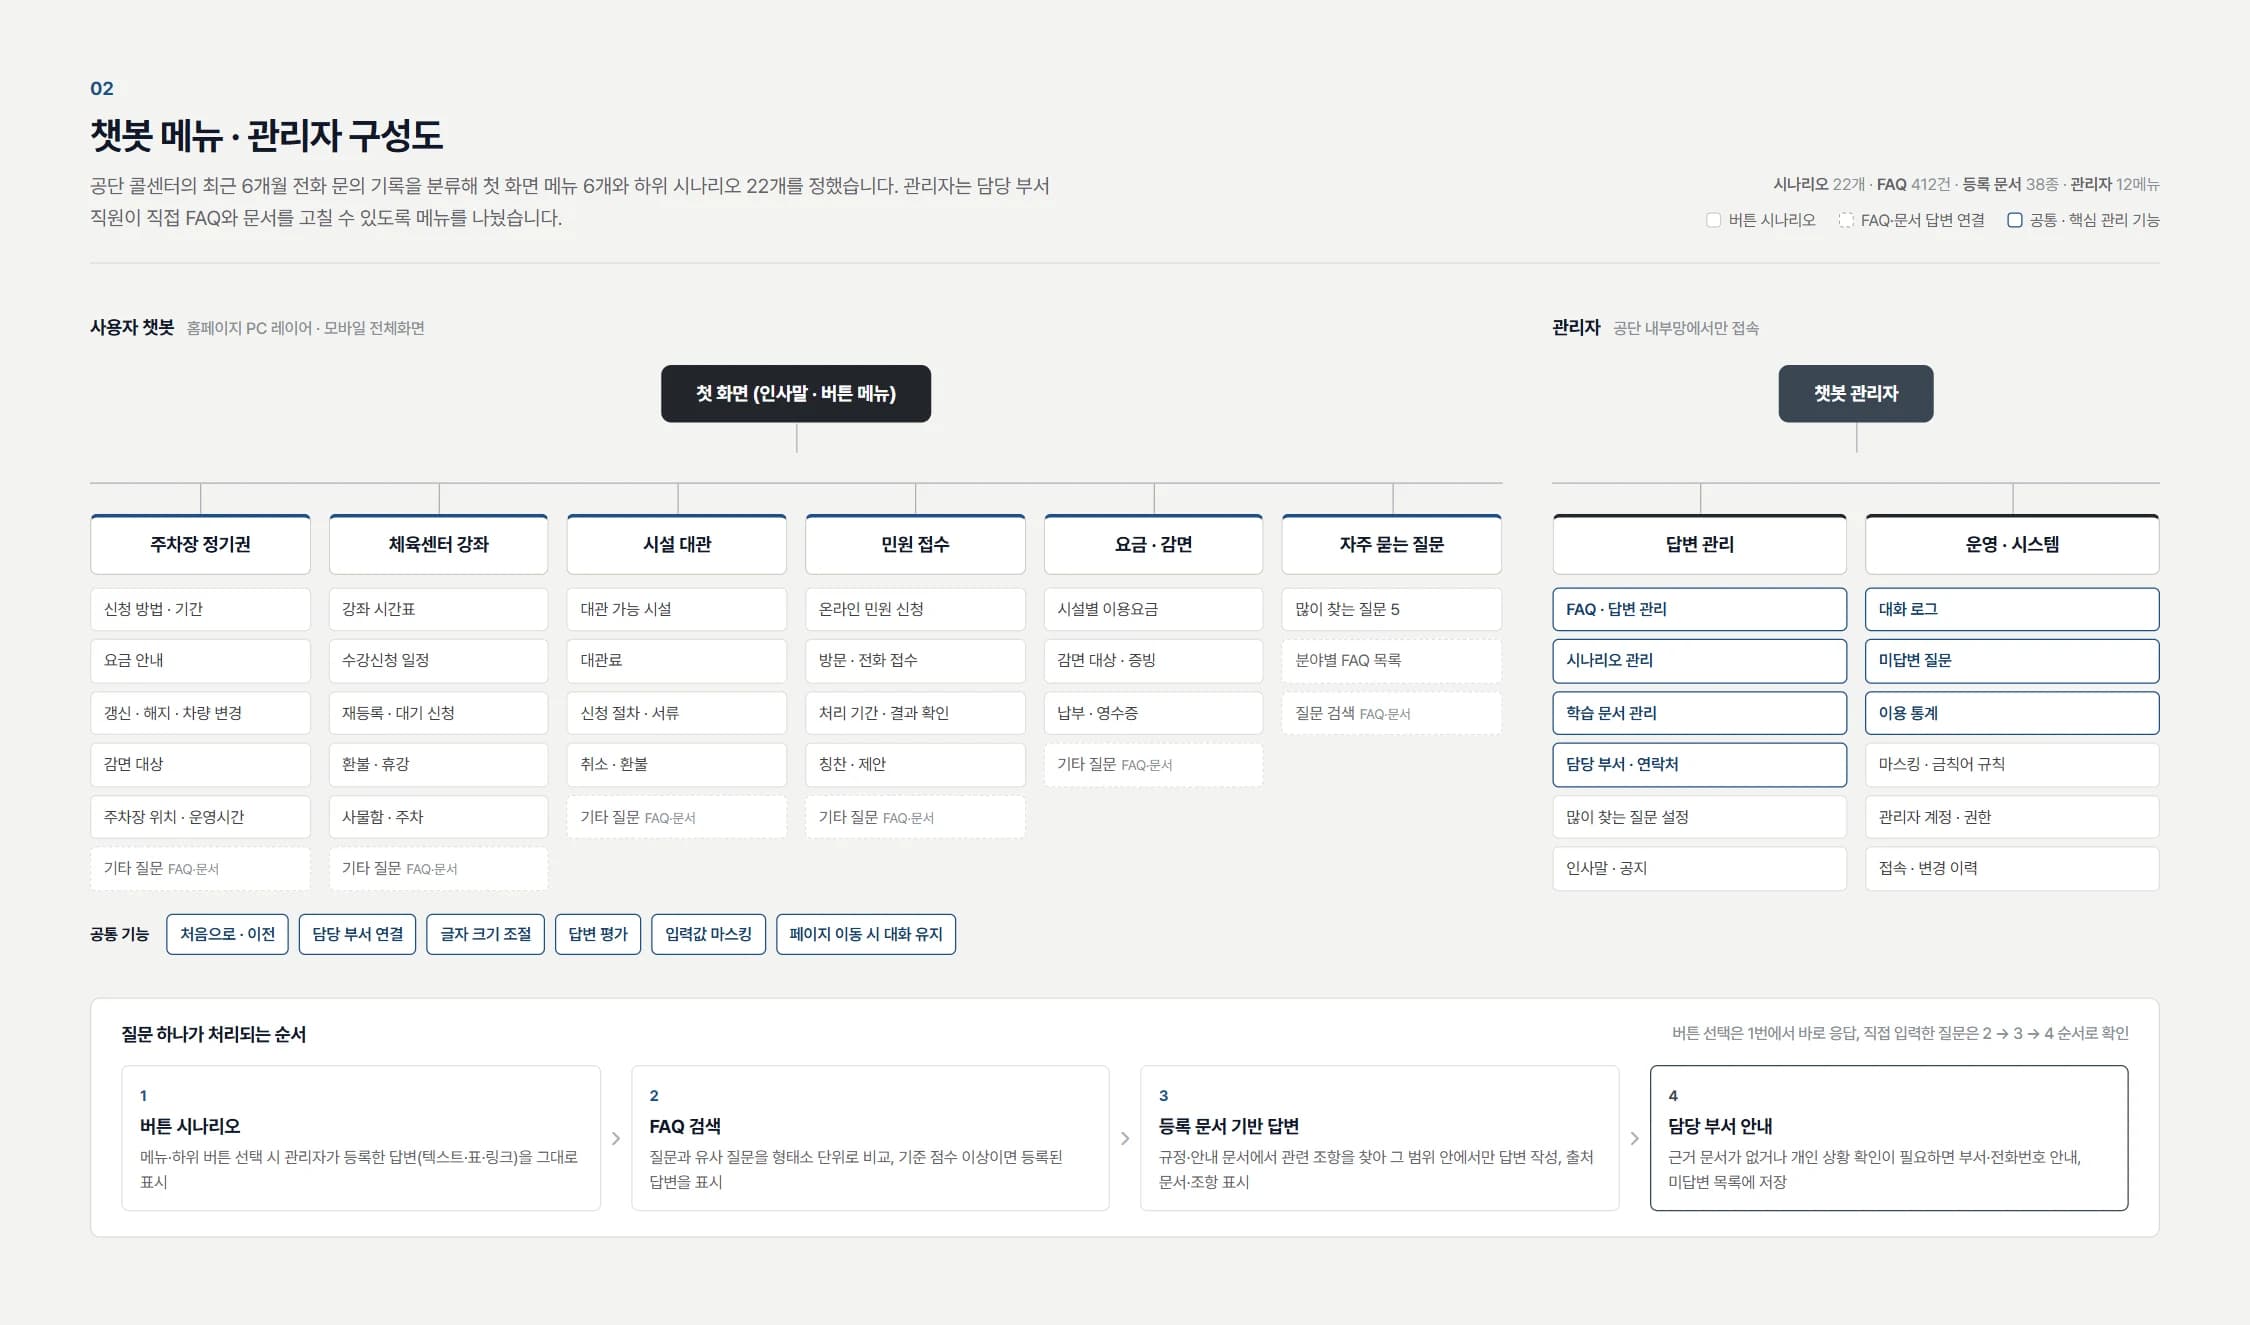Click the 답변 평가 button
The width and height of the screenshot is (2250, 1325).
pos(598,934)
